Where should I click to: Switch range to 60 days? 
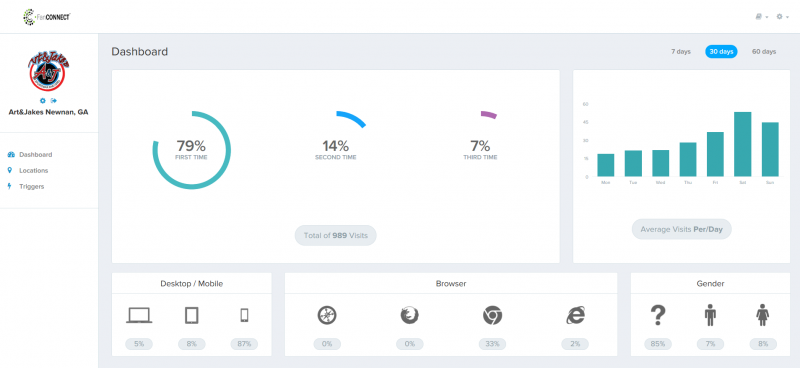(x=764, y=52)
